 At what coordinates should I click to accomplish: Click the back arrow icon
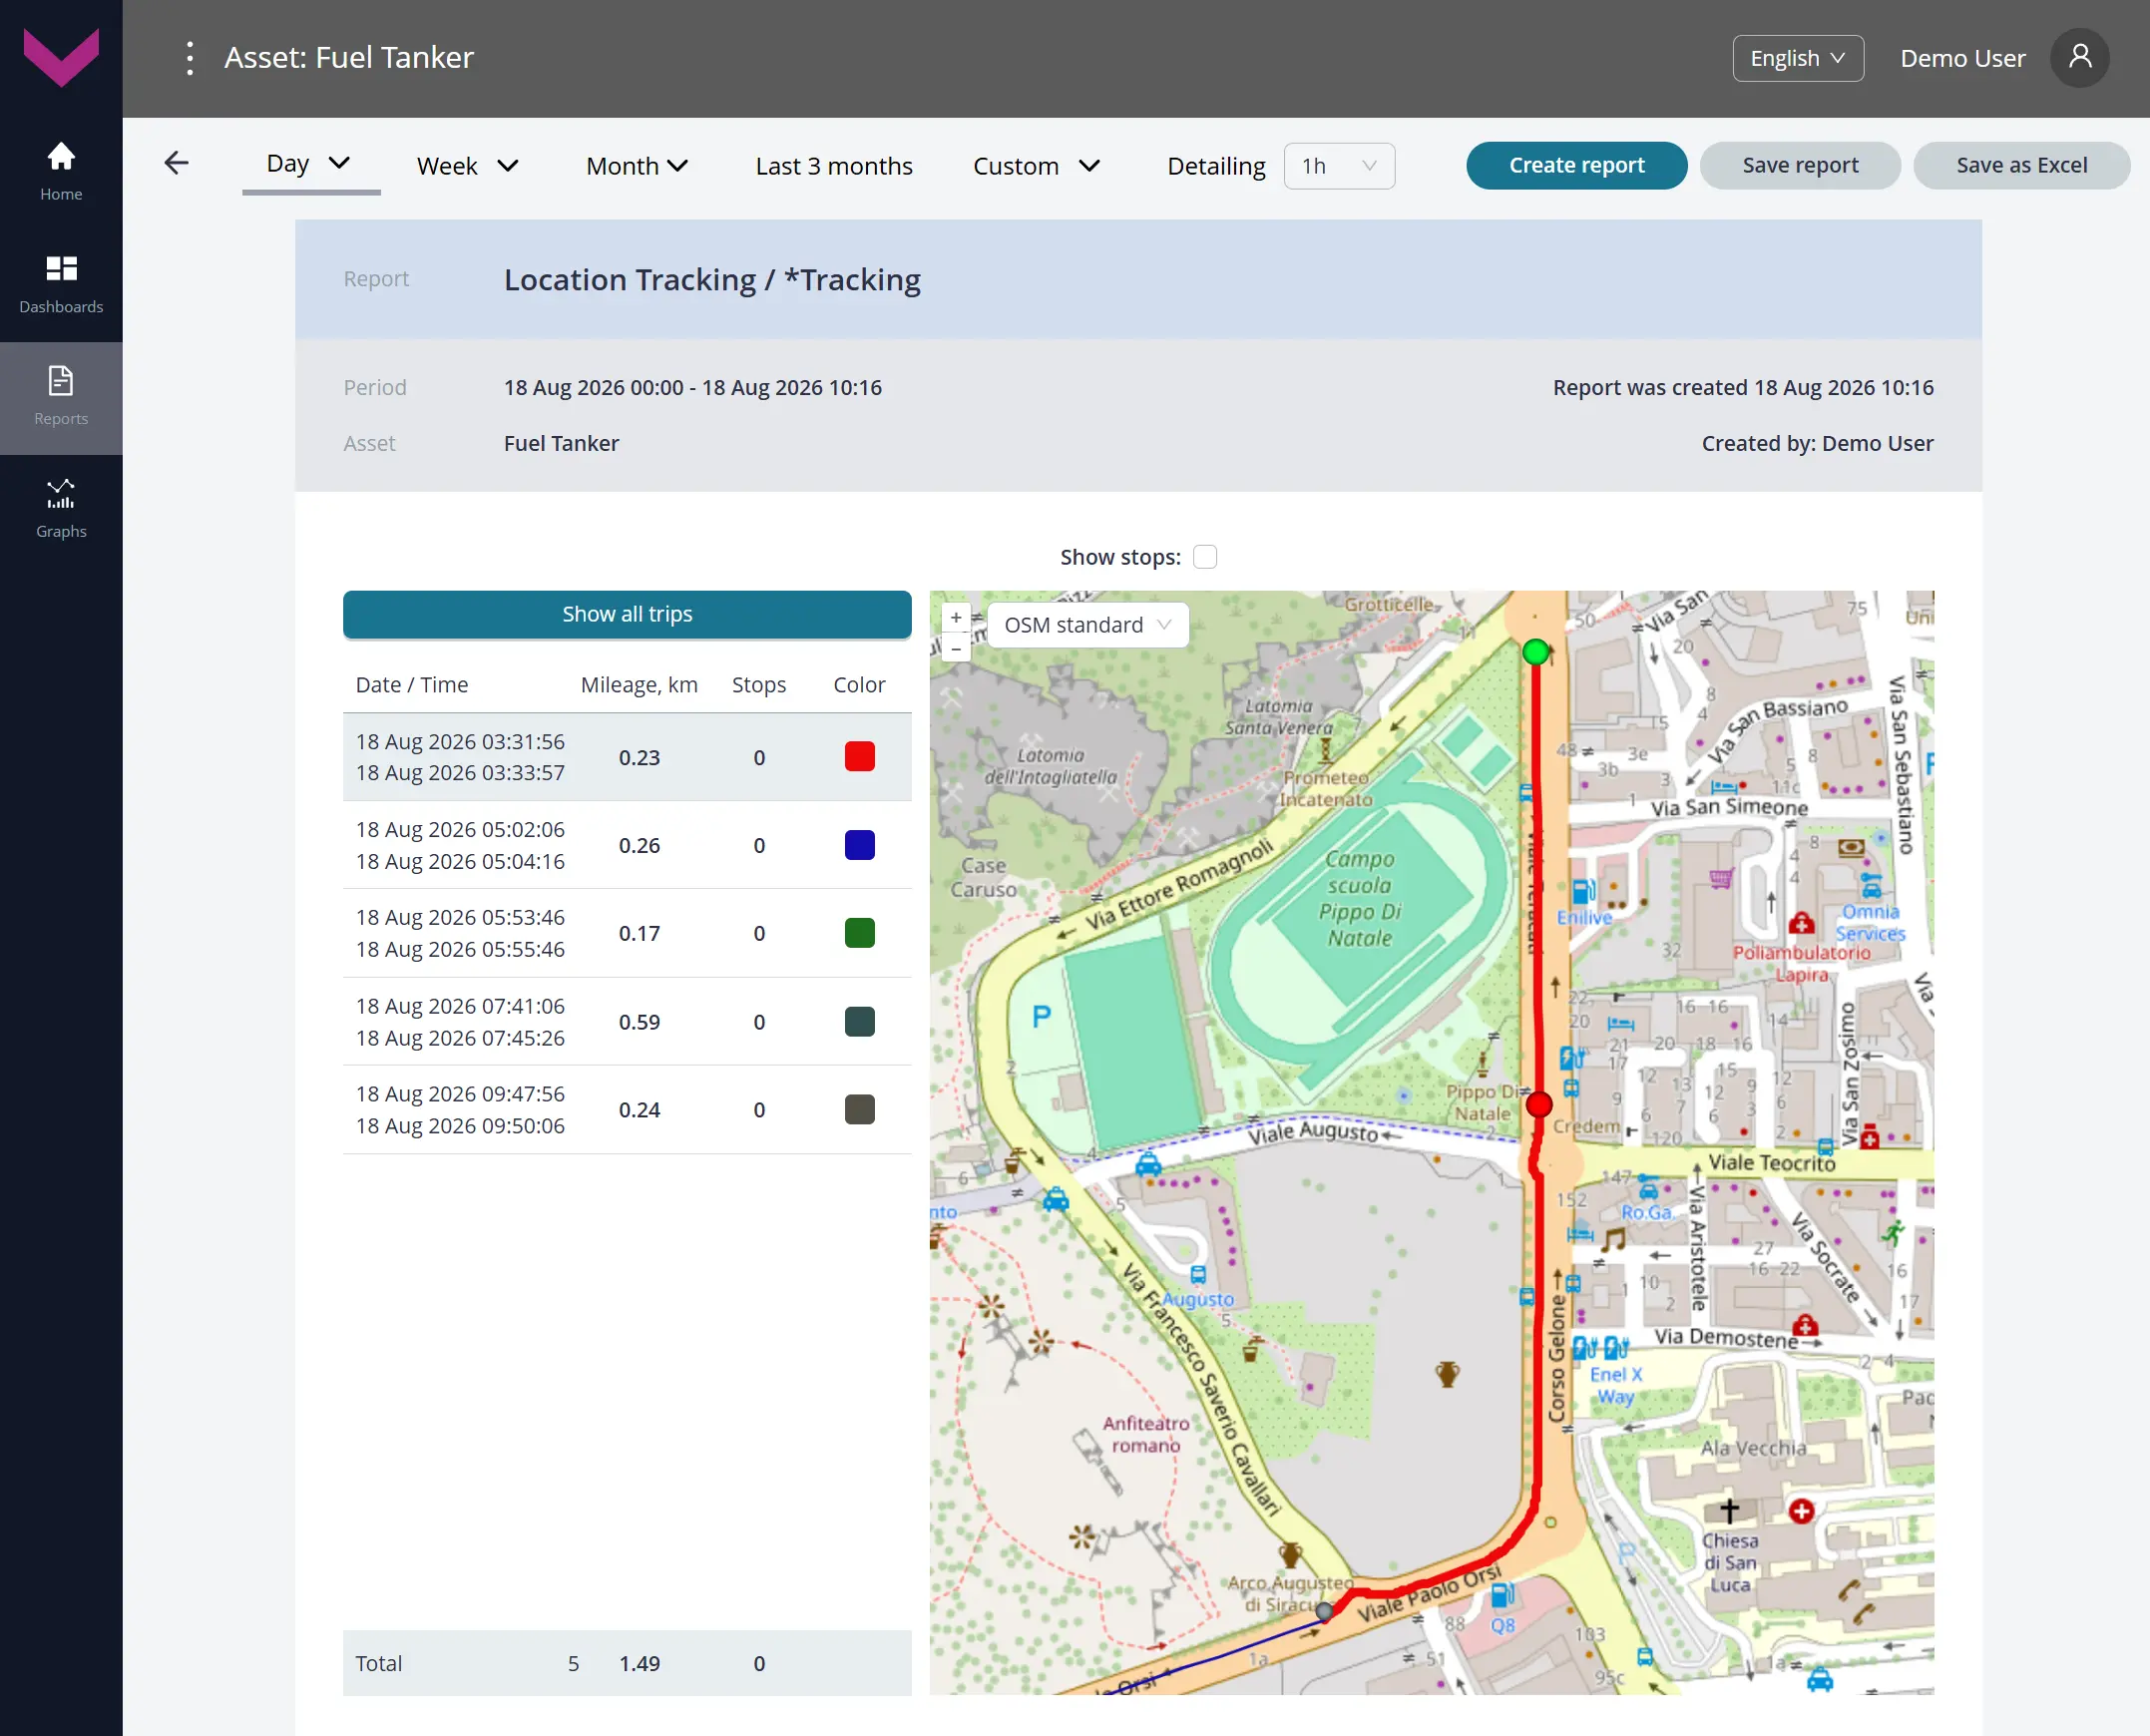point(176,163)
